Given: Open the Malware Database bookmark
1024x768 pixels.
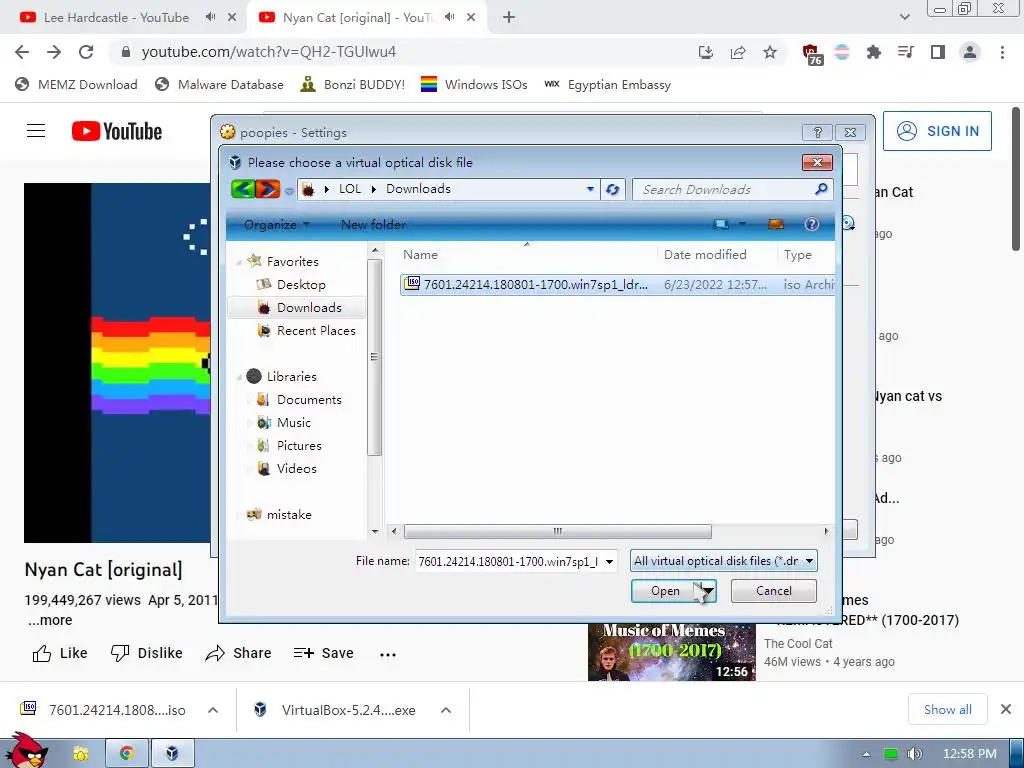Looking at the screenshot, I should 219,85.
